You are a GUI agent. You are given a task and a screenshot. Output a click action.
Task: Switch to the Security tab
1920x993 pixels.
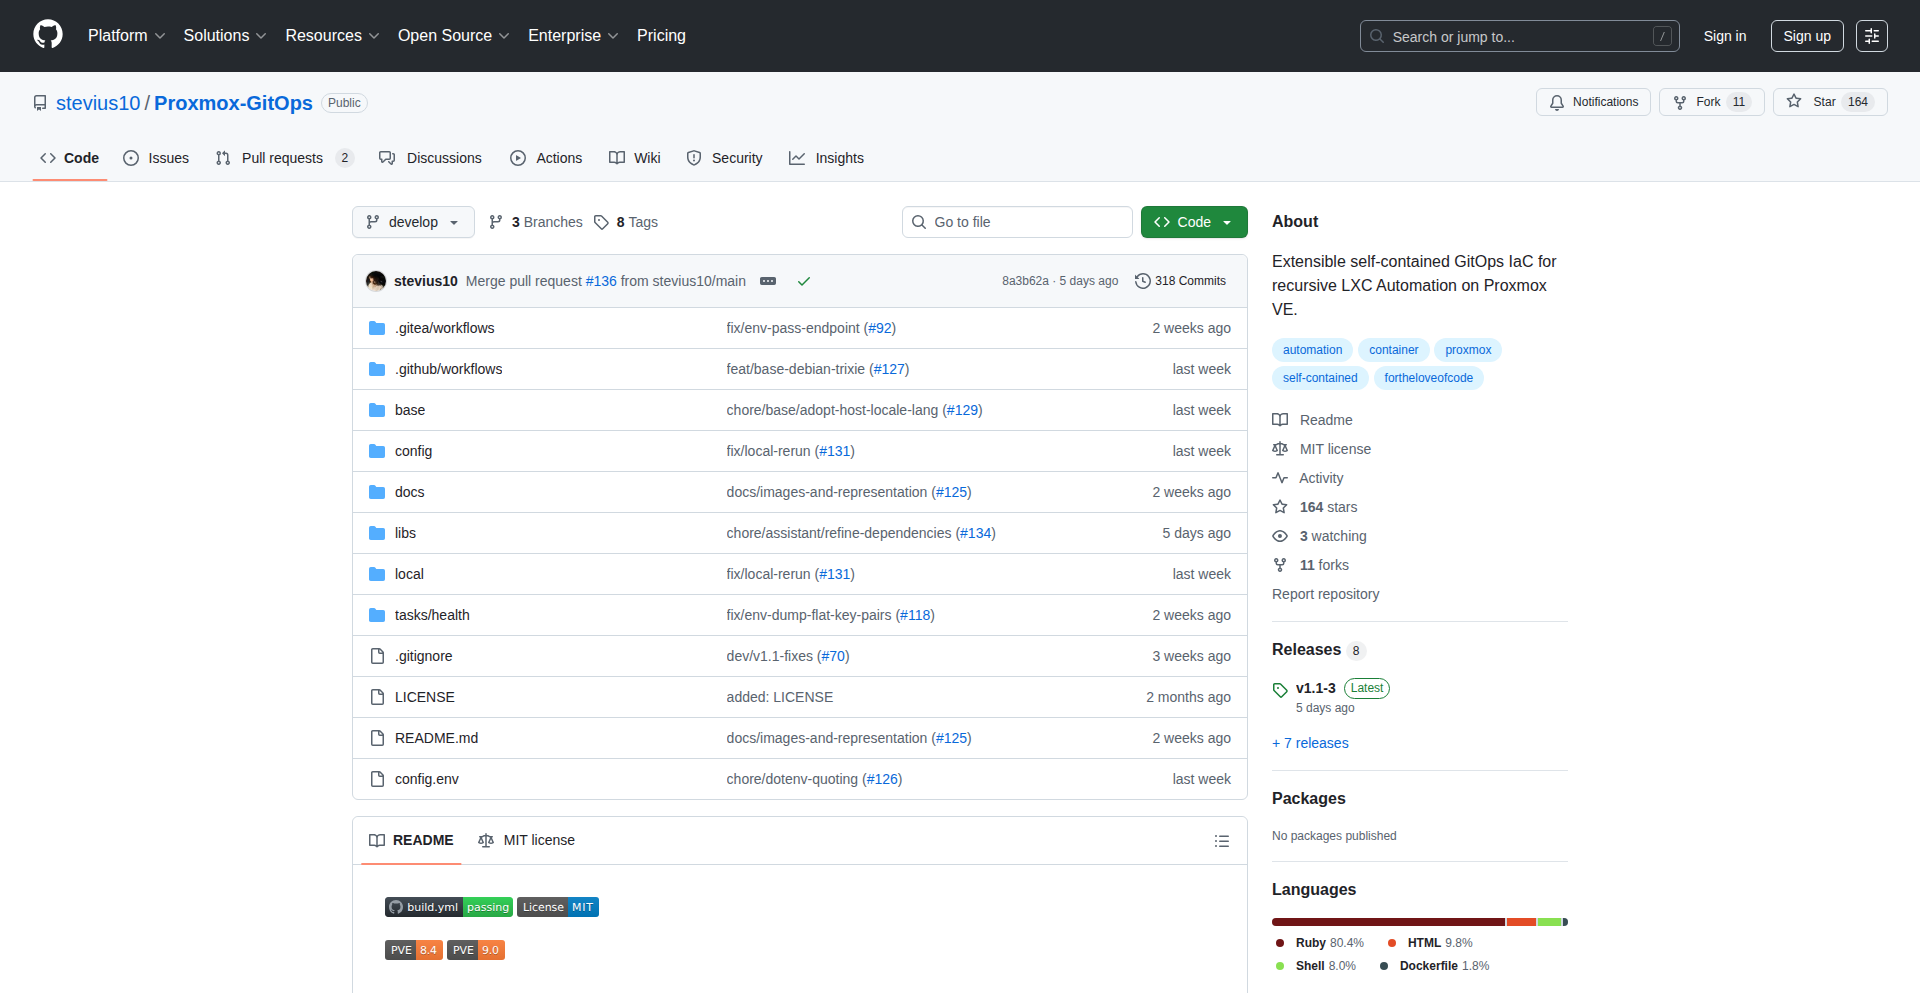coord(725,158)
